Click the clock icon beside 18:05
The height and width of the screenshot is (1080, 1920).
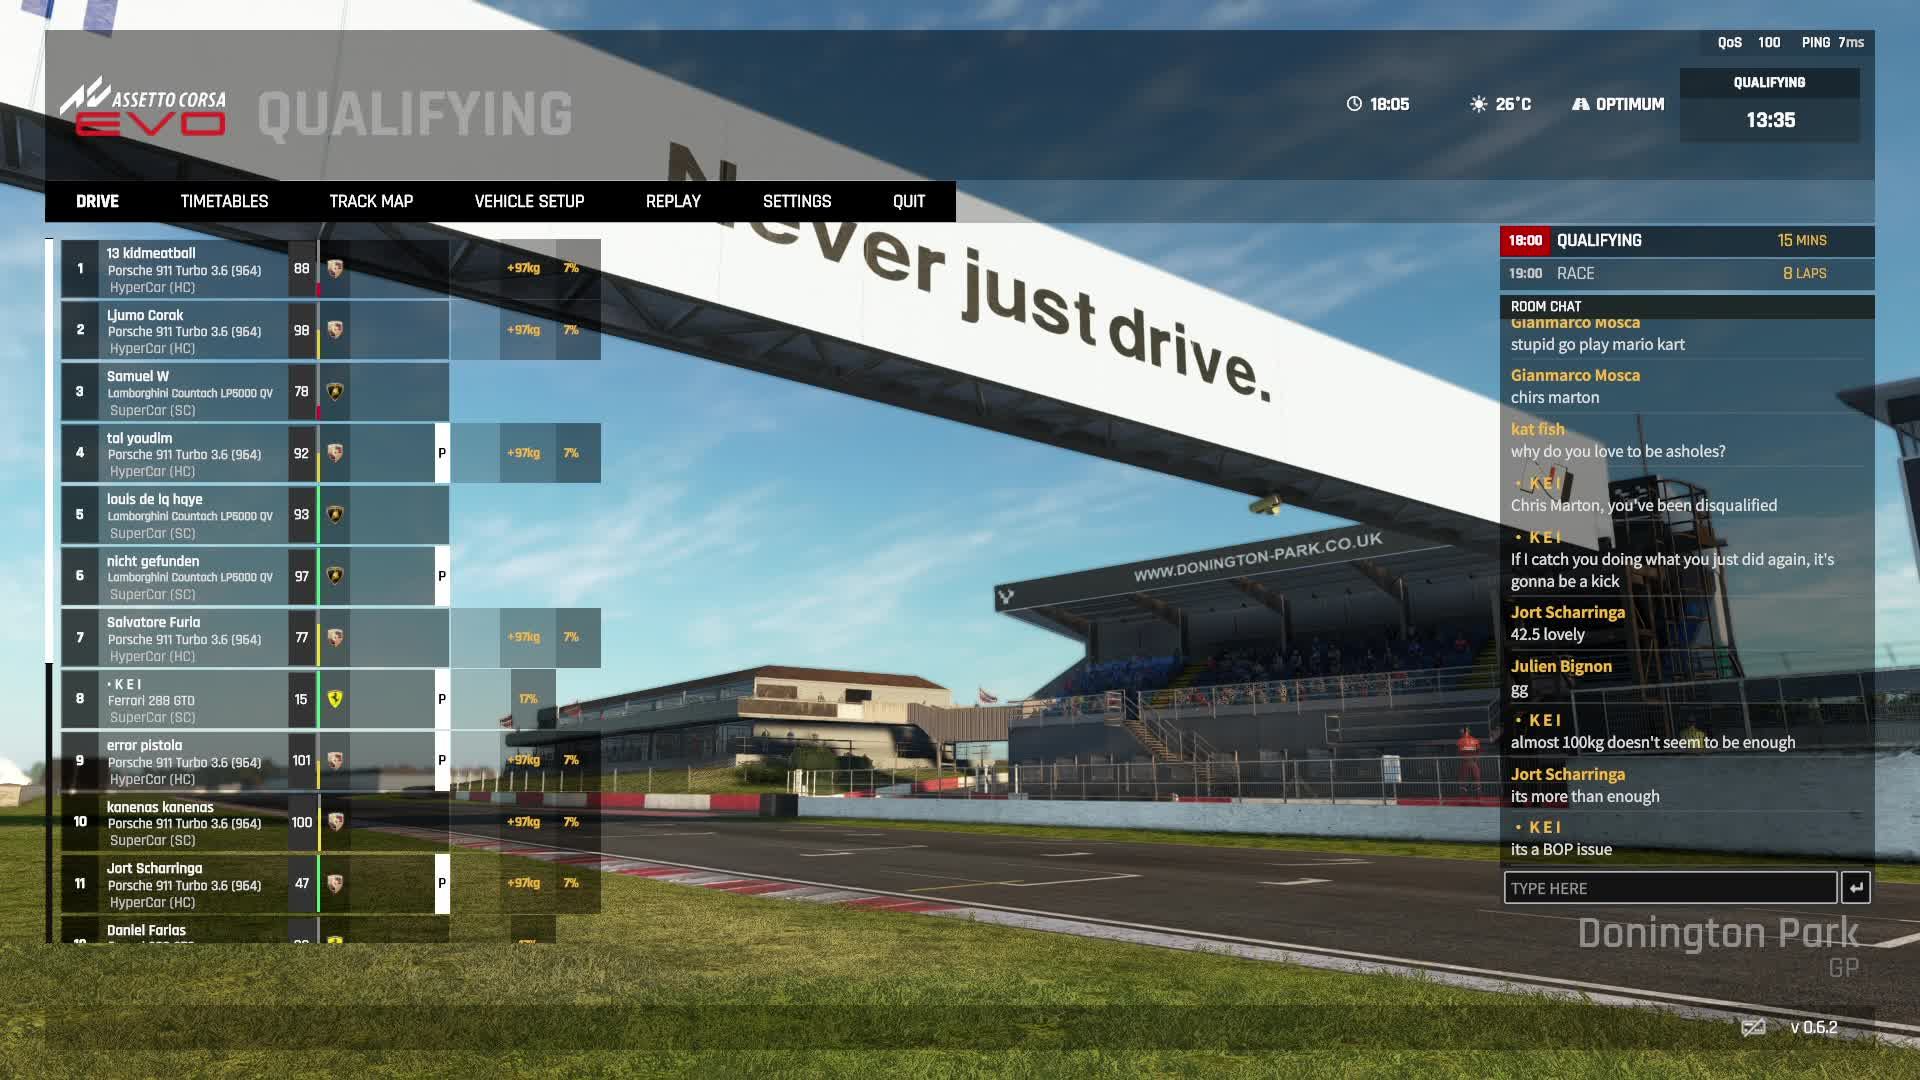[x=1354, y=104]
